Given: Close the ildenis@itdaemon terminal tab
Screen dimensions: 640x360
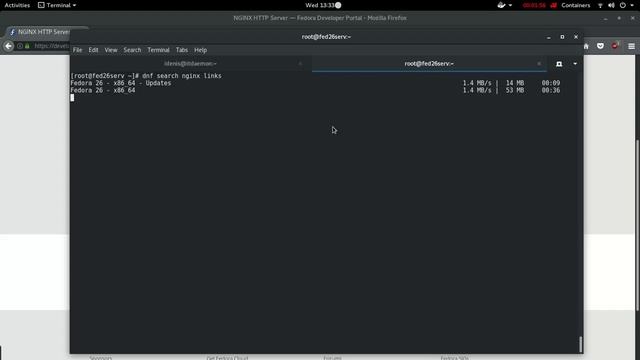Looking at the screenshot, I should click(x=300, y=64).
